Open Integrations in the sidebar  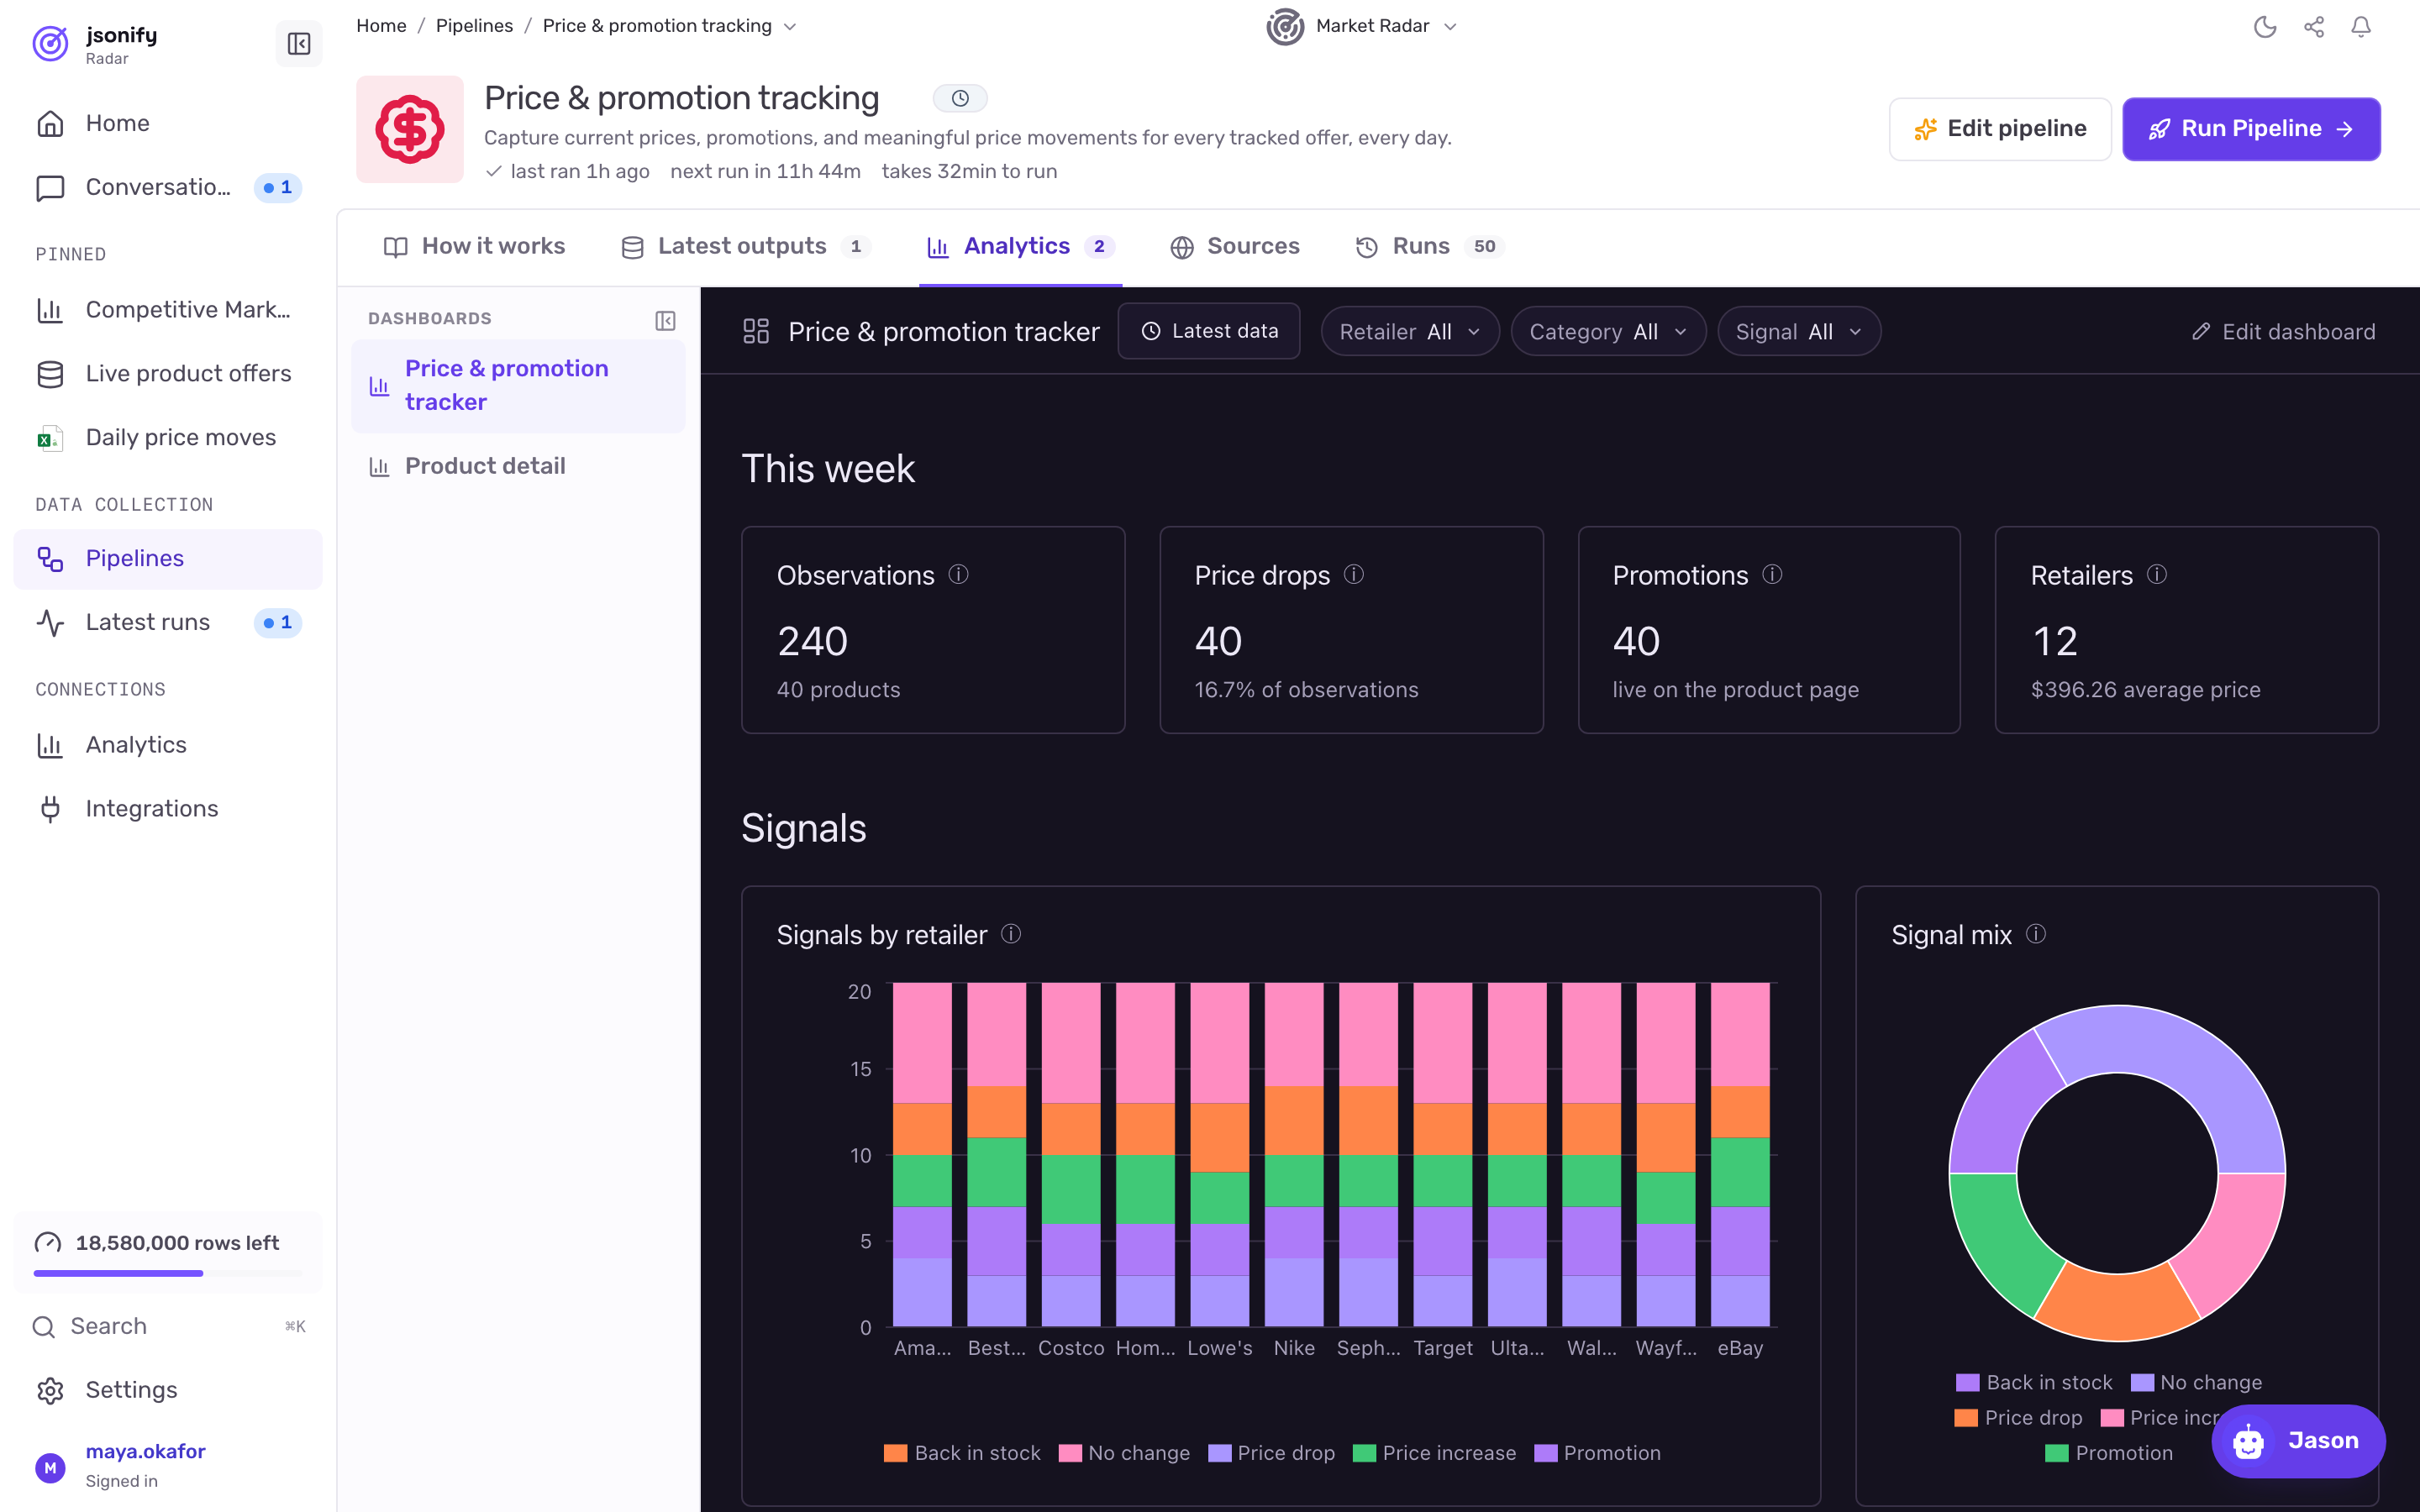tap(168, 808)
